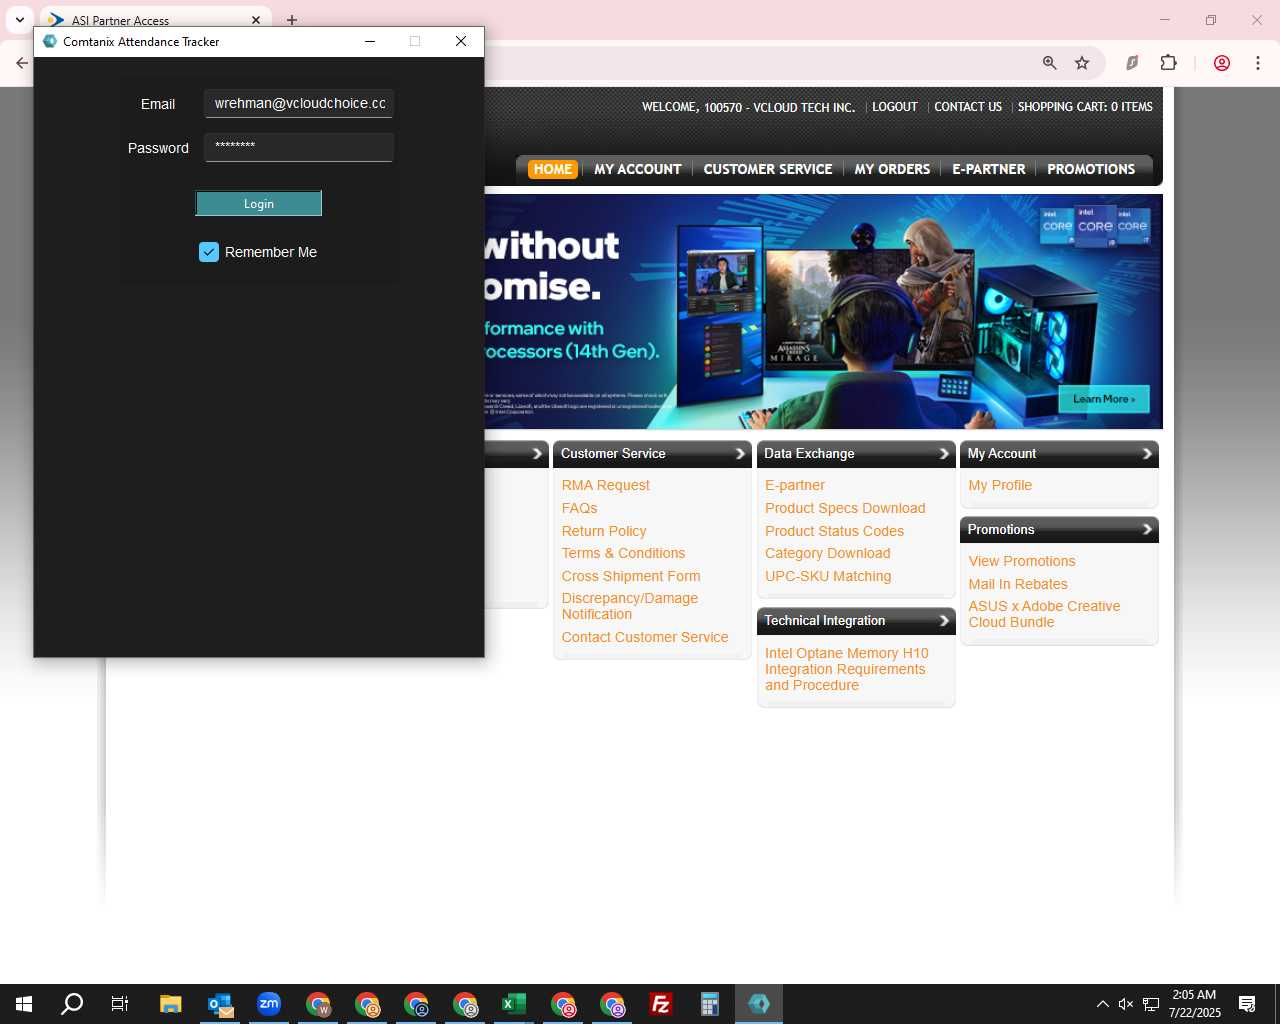Open the RMA Request link
Screen dimensions: 1280x1024
click(605, 485)
